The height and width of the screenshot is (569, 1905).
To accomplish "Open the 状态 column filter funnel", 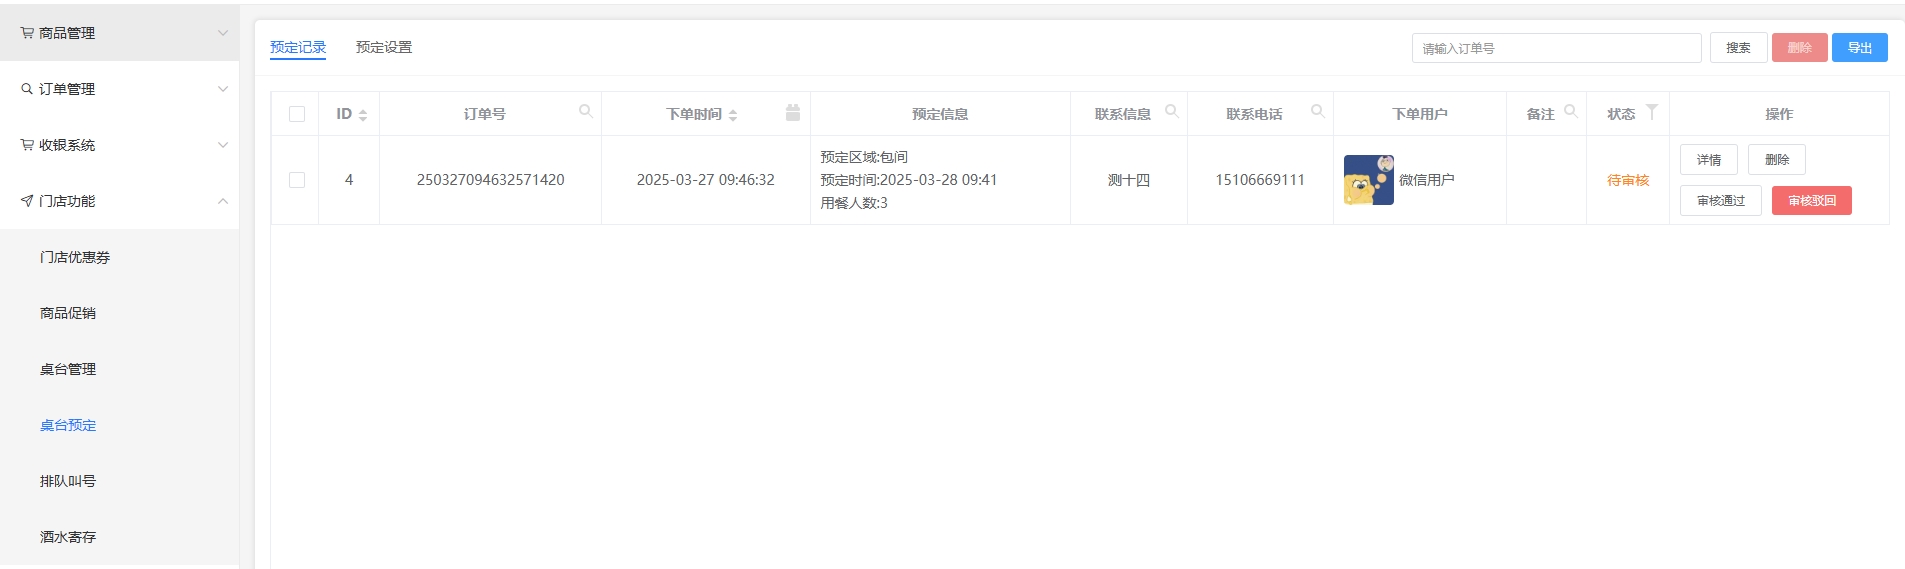I will click(x=1652, y=111).
